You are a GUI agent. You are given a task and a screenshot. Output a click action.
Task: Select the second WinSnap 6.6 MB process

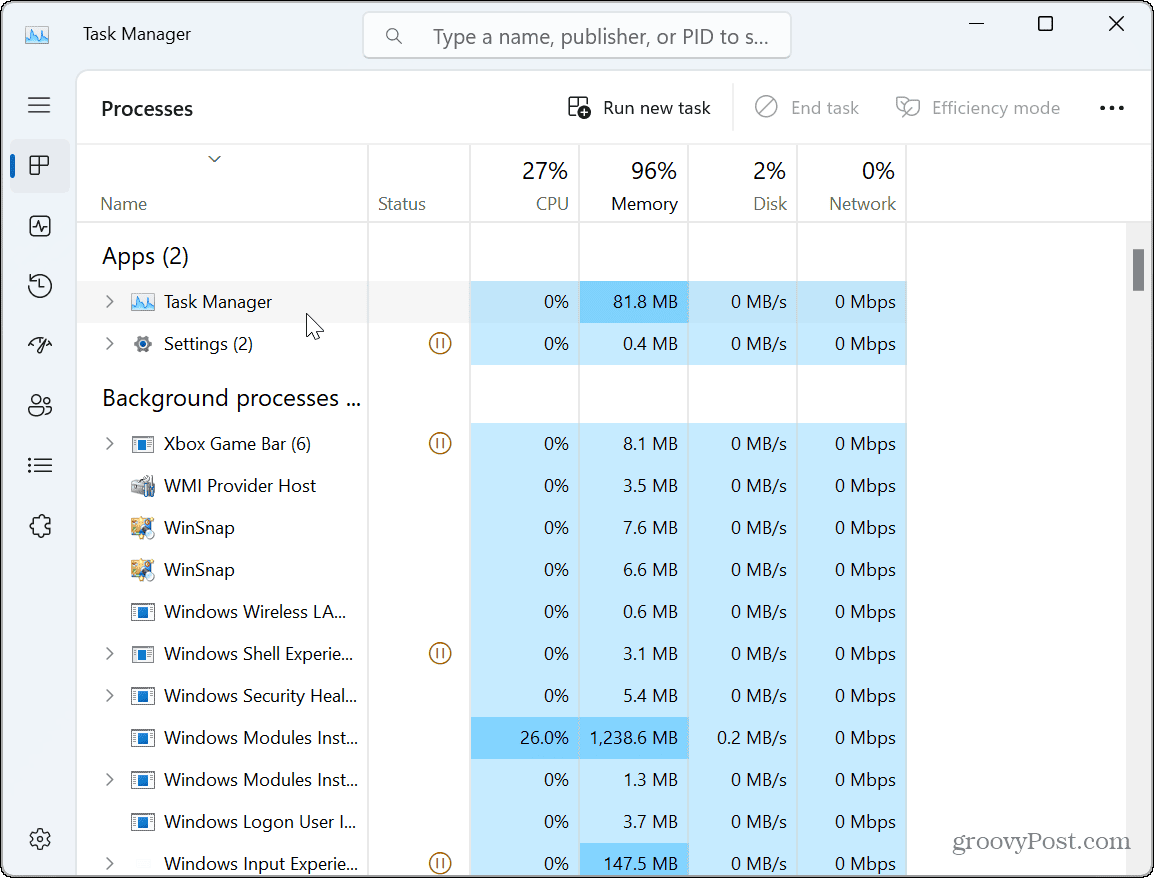pos(492,570)
